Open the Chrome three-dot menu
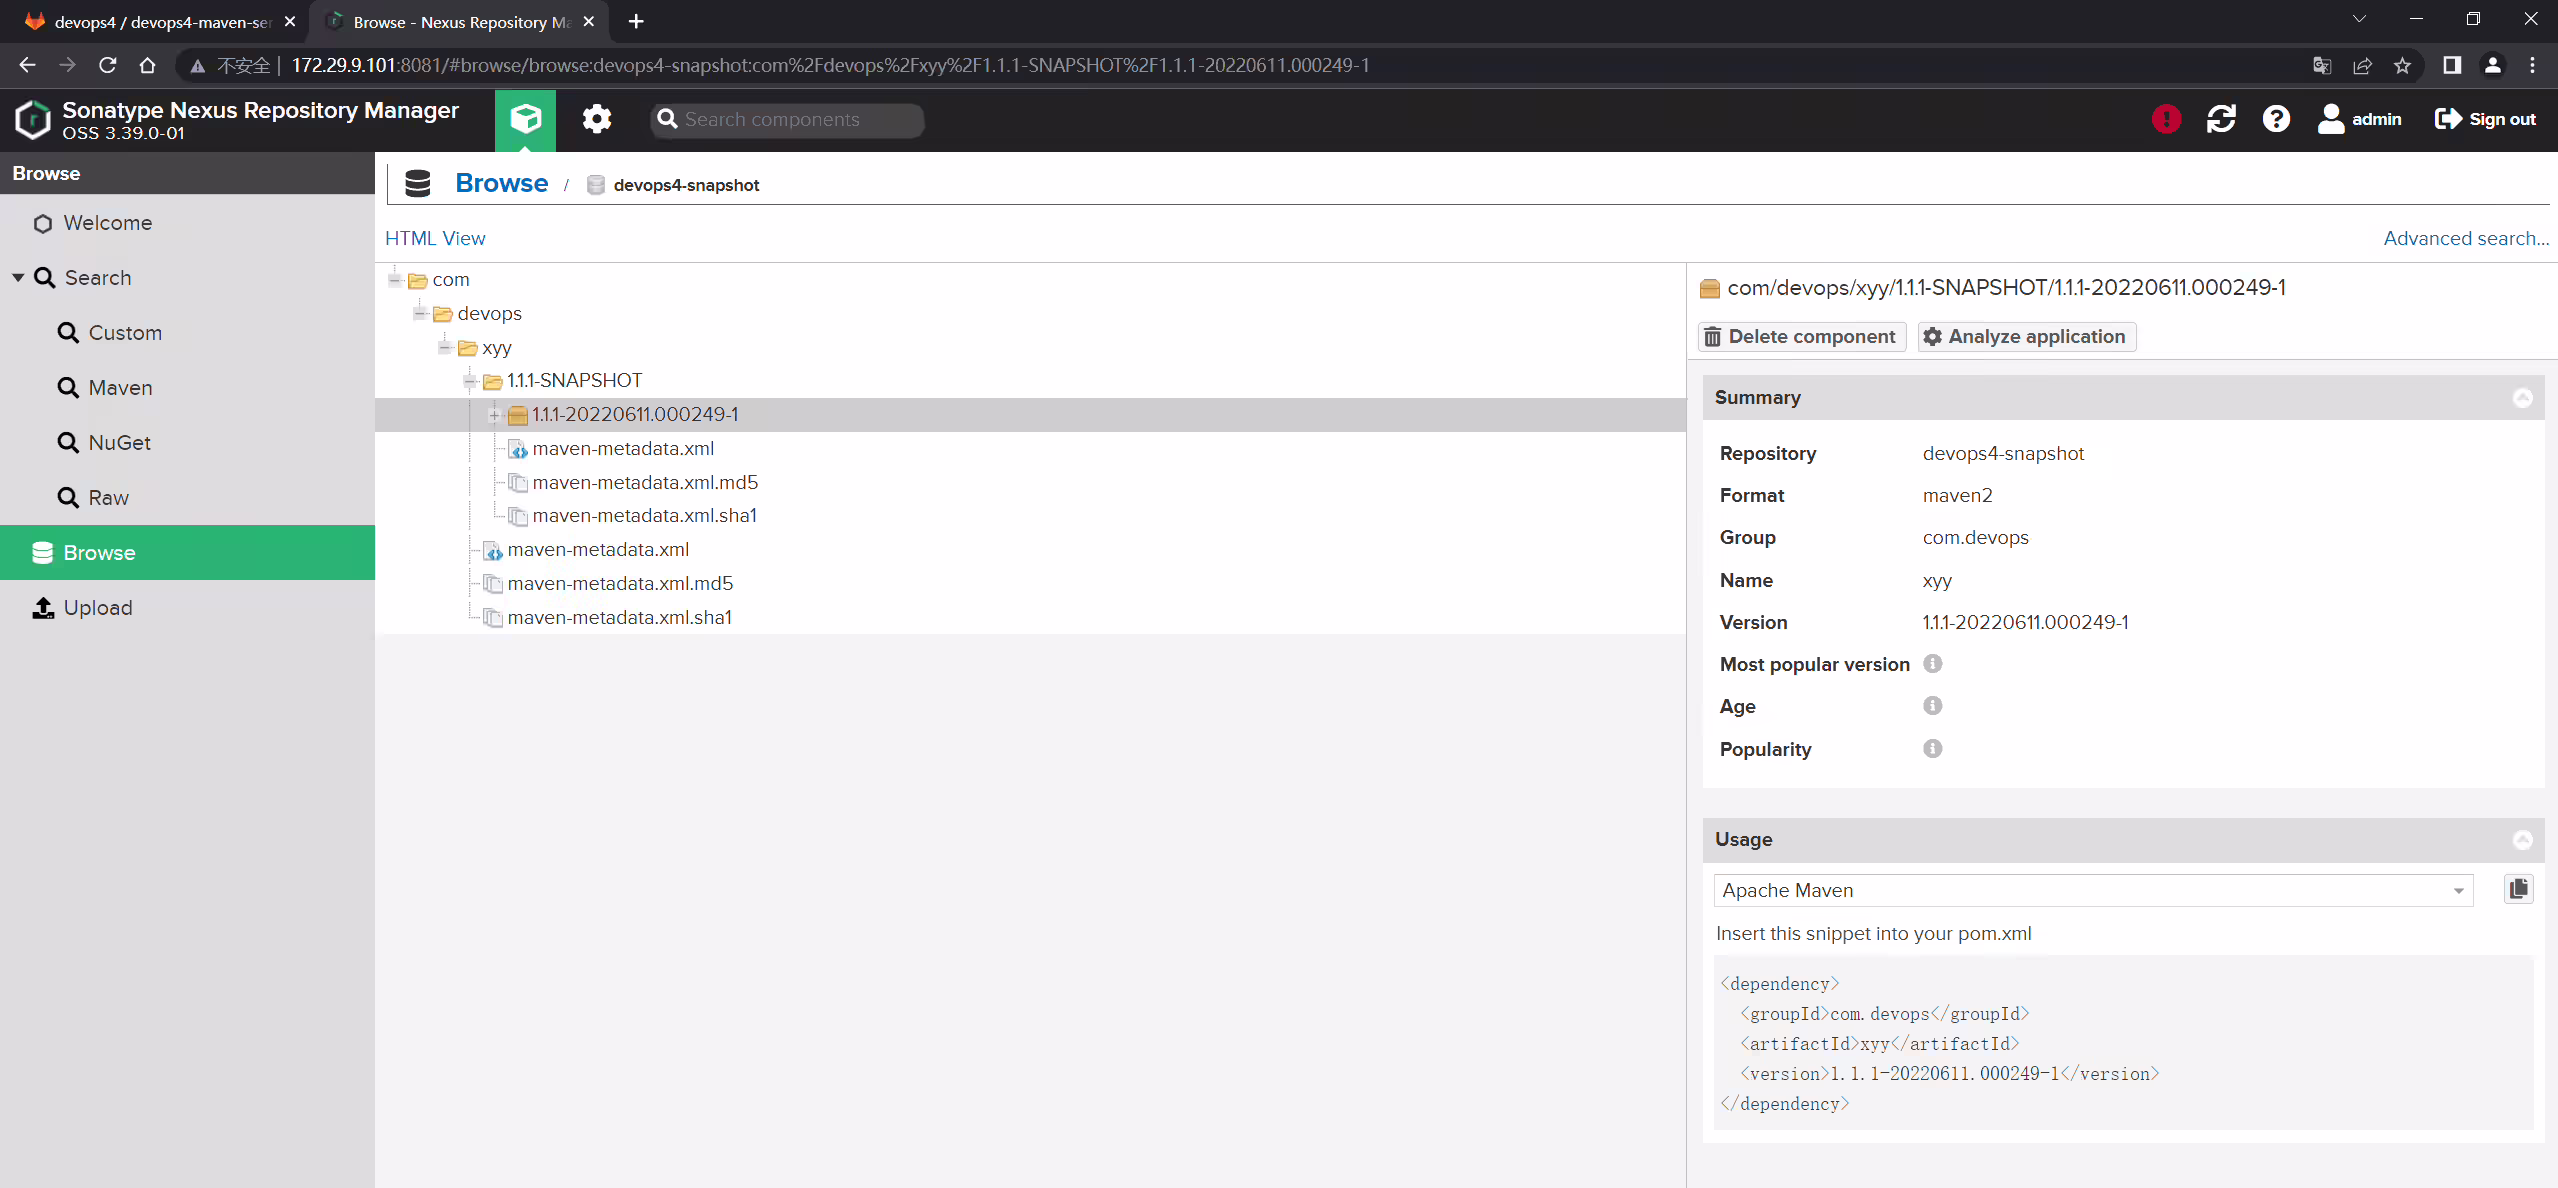 pyautogui.click(x=2532, y=65)
